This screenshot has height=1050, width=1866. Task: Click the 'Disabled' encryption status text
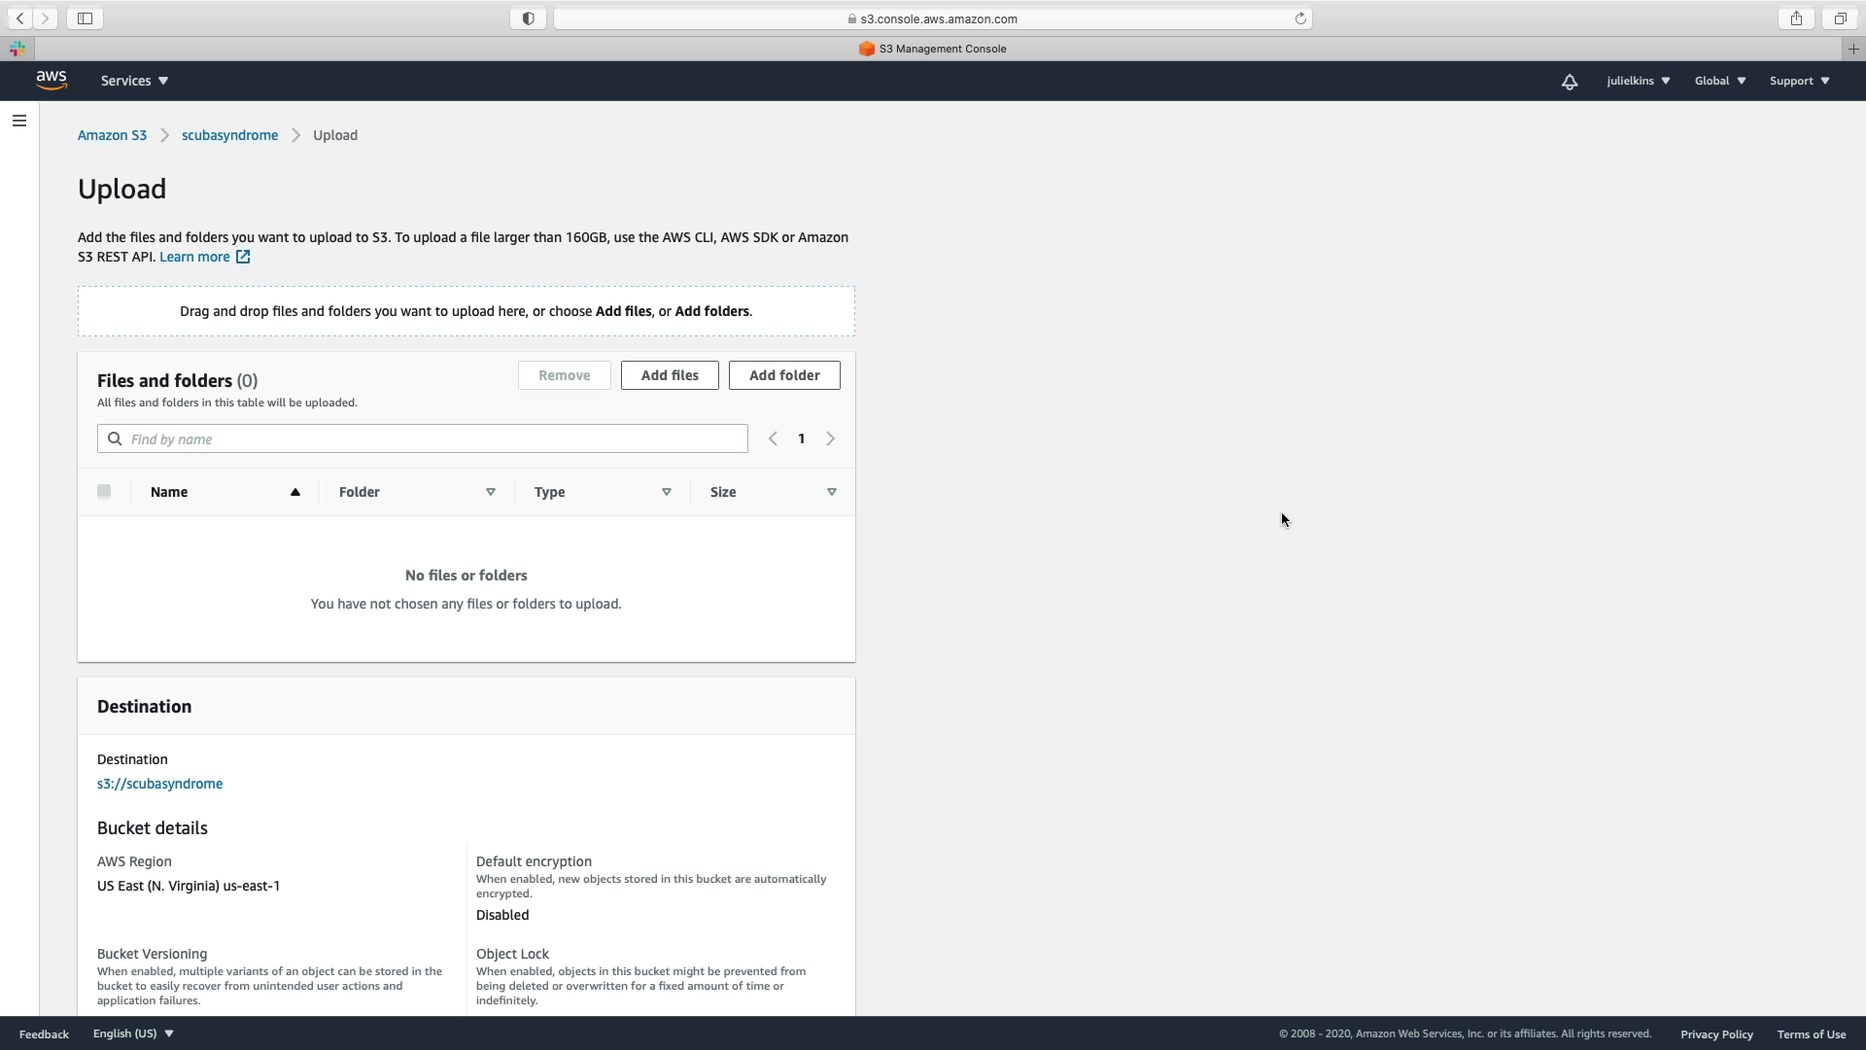click(502, 915)
